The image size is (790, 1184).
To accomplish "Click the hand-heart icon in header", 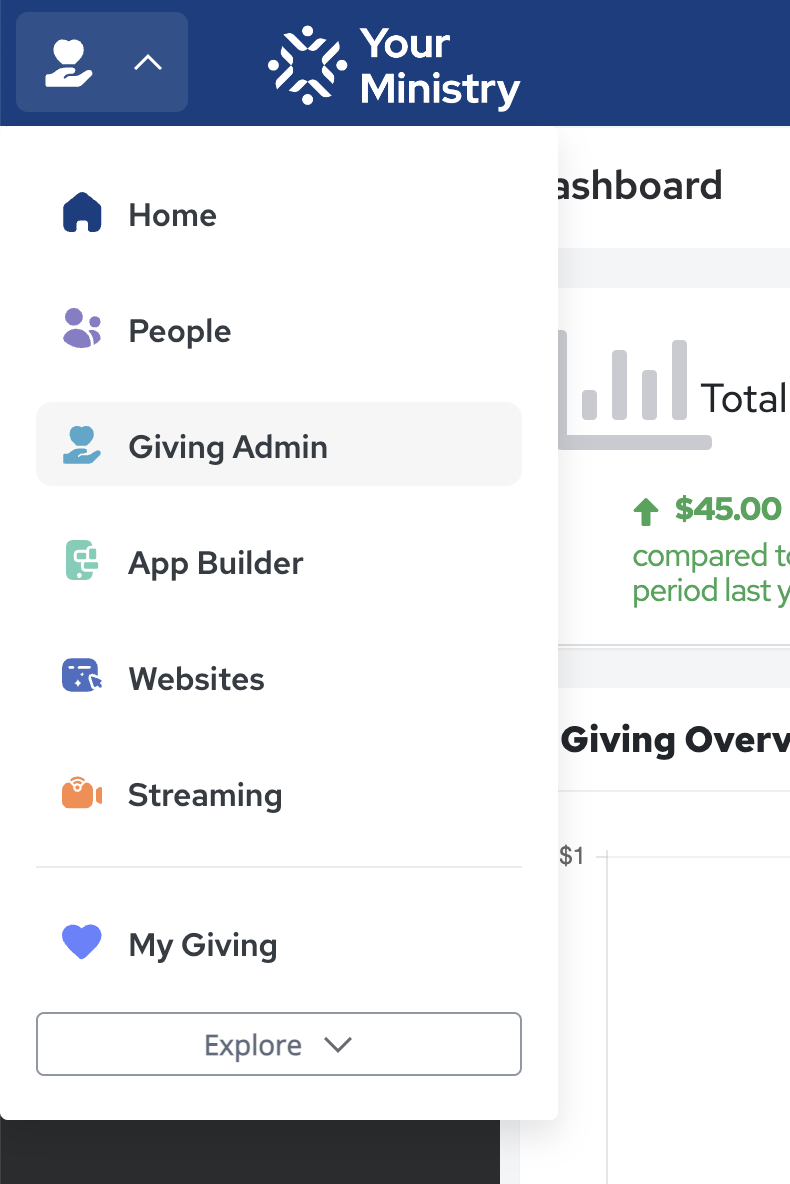I will point(69,62).
